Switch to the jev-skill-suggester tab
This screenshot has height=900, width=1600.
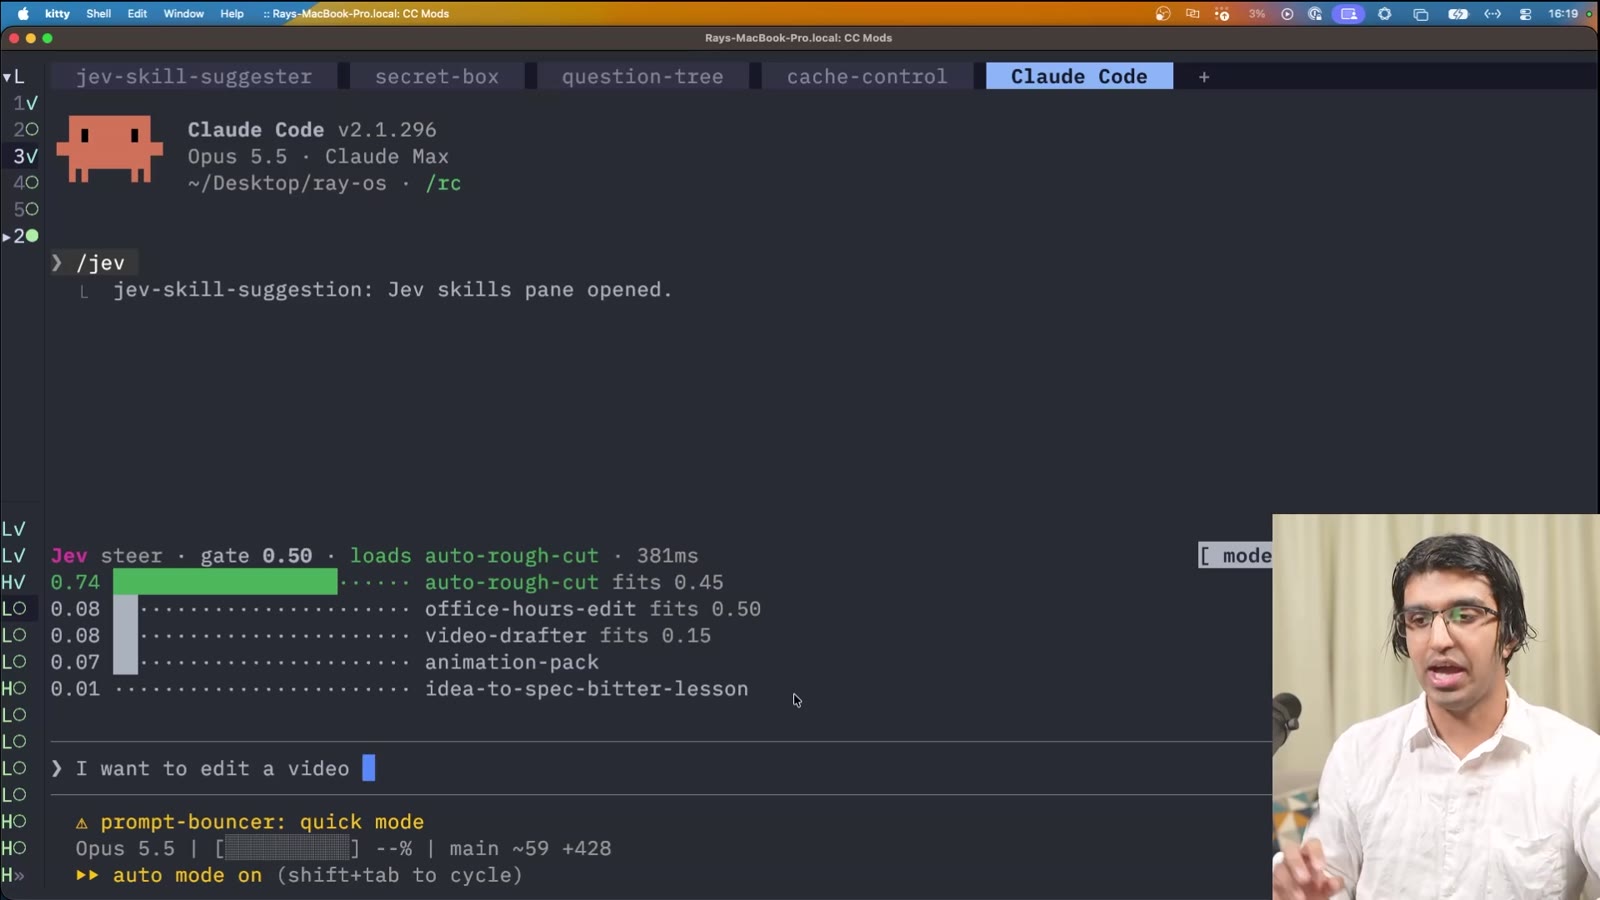[194, 76]
